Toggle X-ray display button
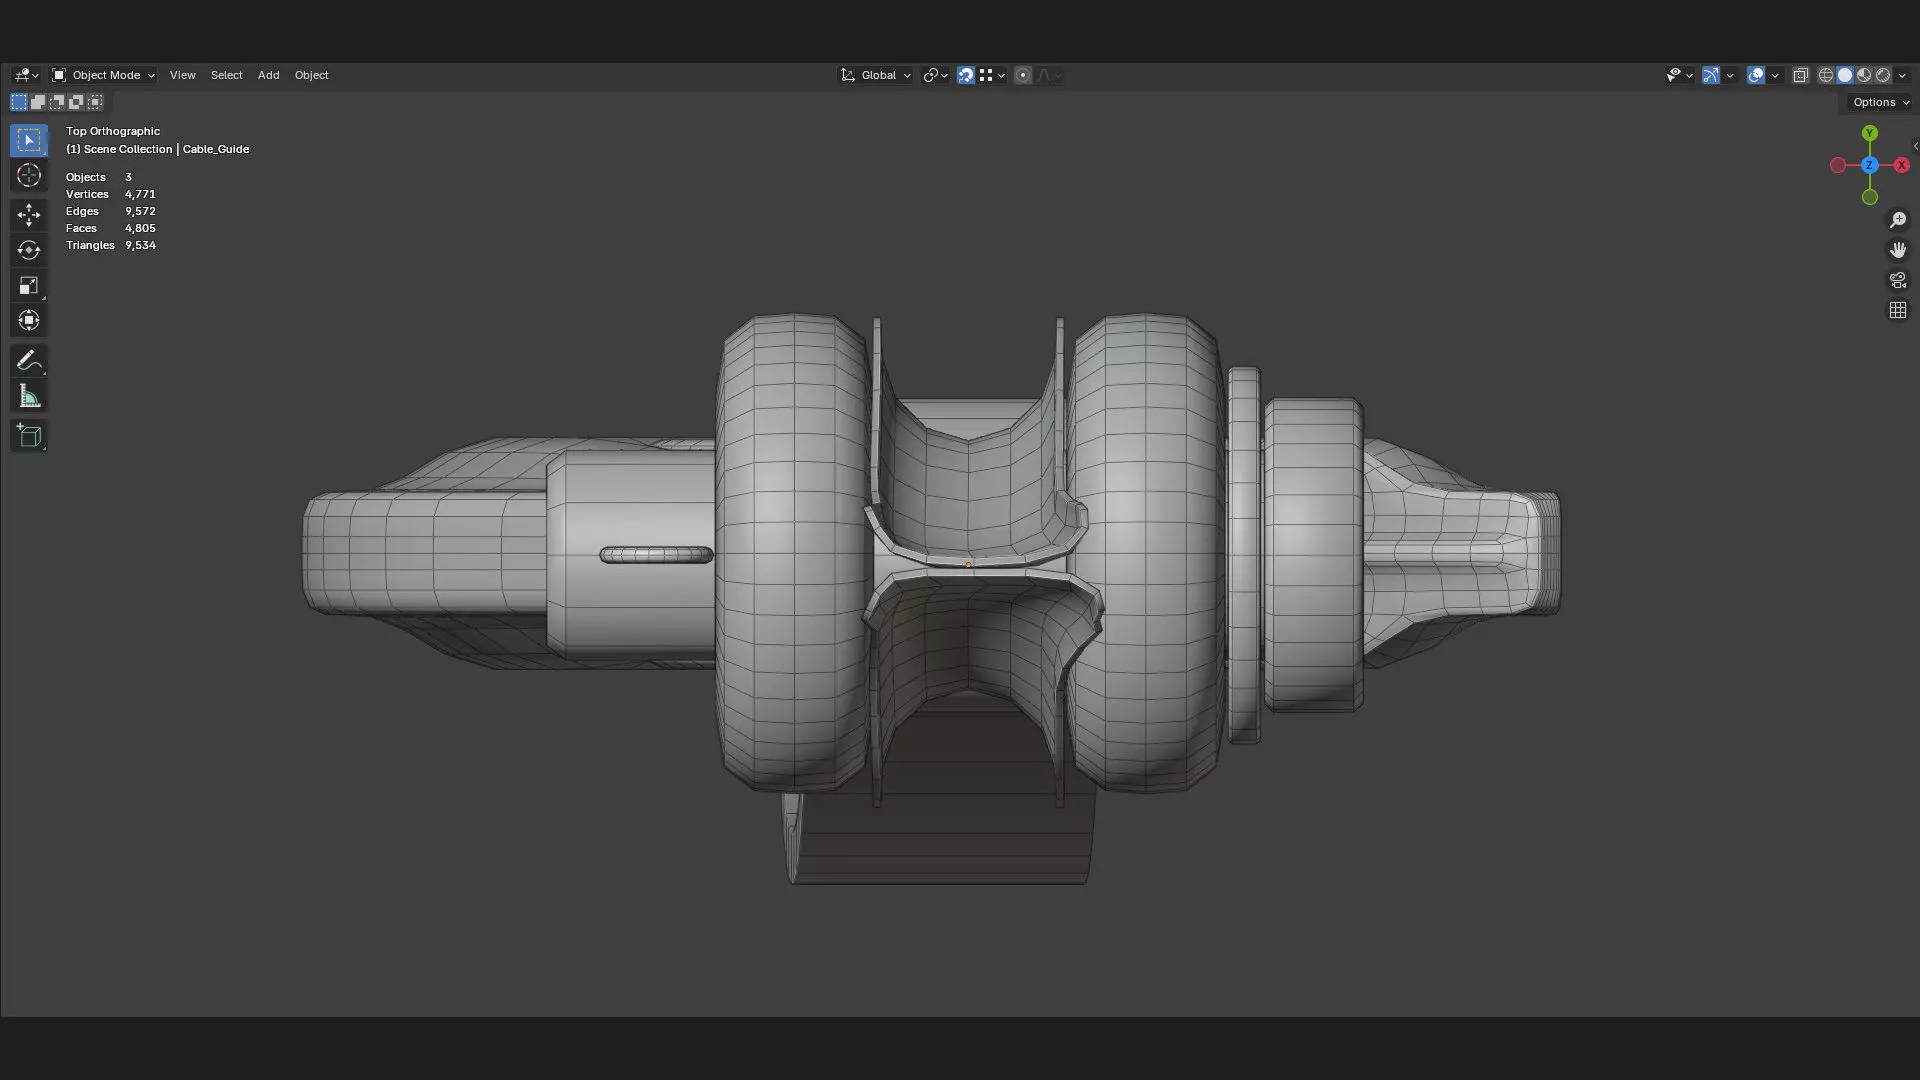Image resolution: width=1920 pixels, height=1080 pixels. pos(1800,75)
